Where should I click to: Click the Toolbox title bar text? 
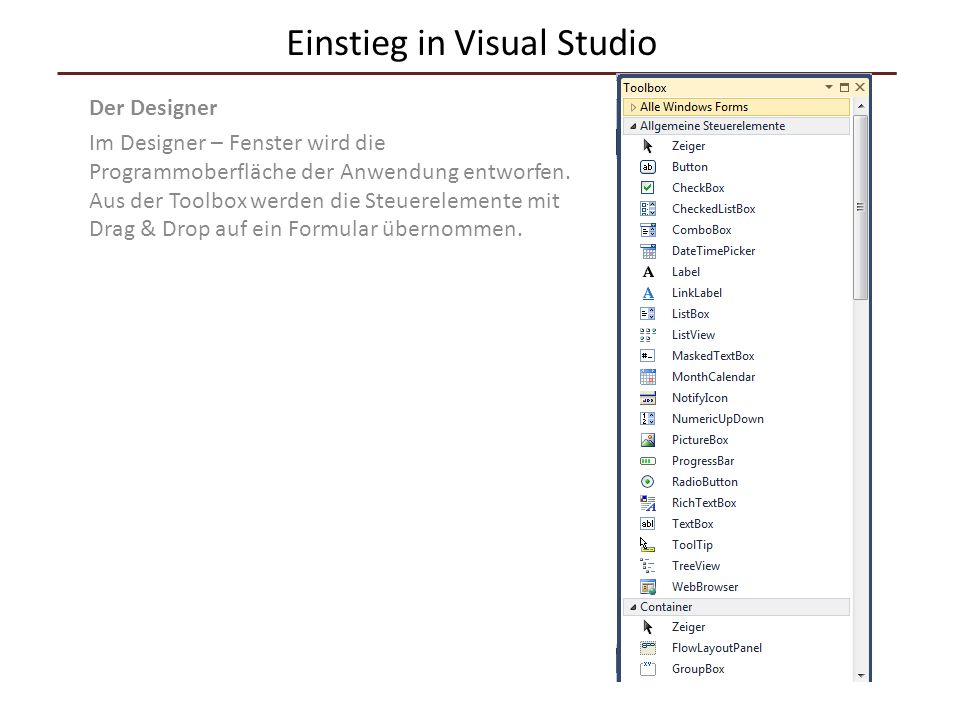(645, 88)
